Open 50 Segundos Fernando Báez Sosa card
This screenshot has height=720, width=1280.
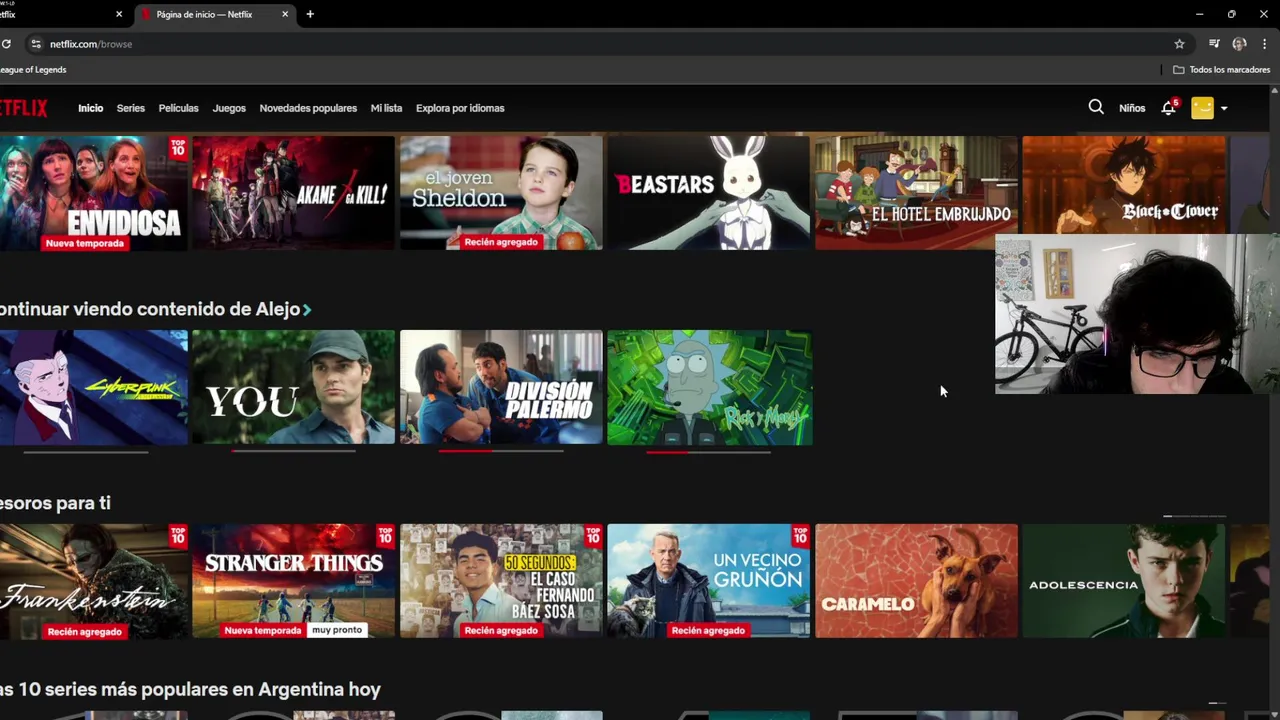click(501, 581)
